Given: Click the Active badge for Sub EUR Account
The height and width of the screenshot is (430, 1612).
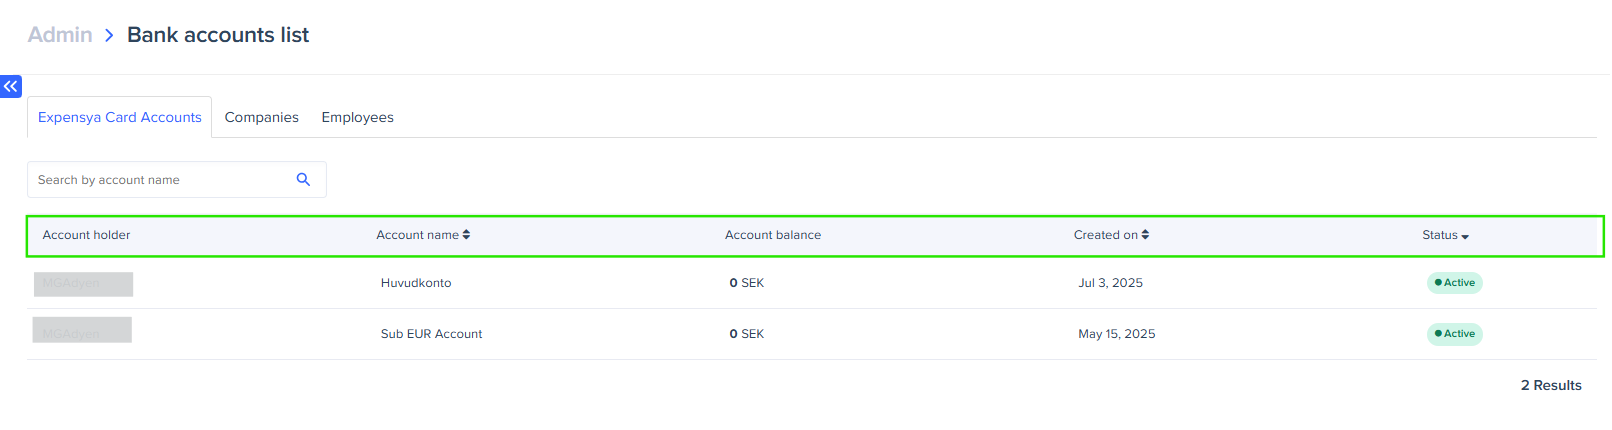Looking at the screenshot, I should [1454, 334].
